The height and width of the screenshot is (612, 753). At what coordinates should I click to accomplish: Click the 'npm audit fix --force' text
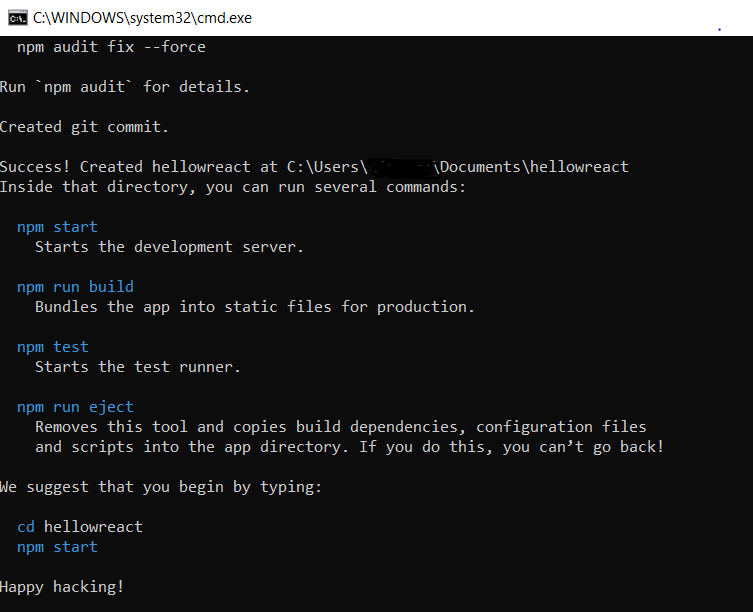coord(111,47)
